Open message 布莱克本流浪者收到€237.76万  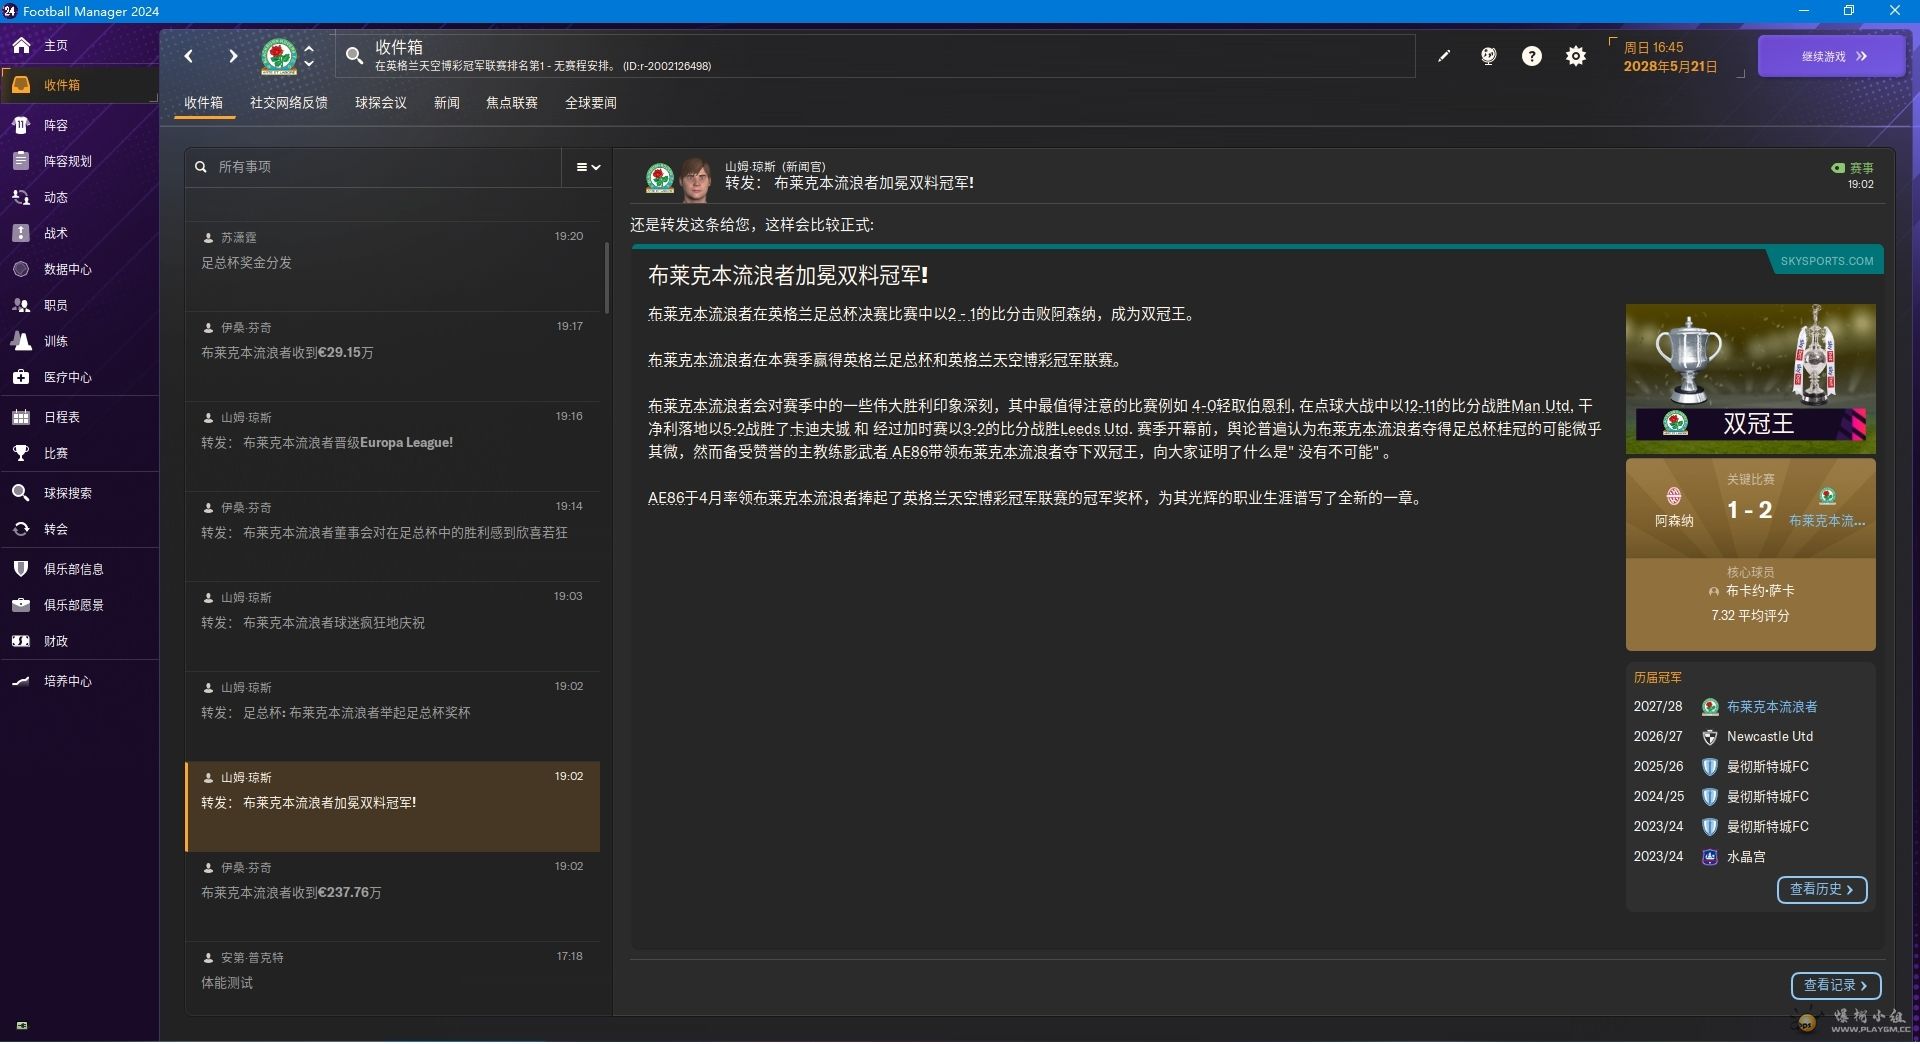pos(393,895)
